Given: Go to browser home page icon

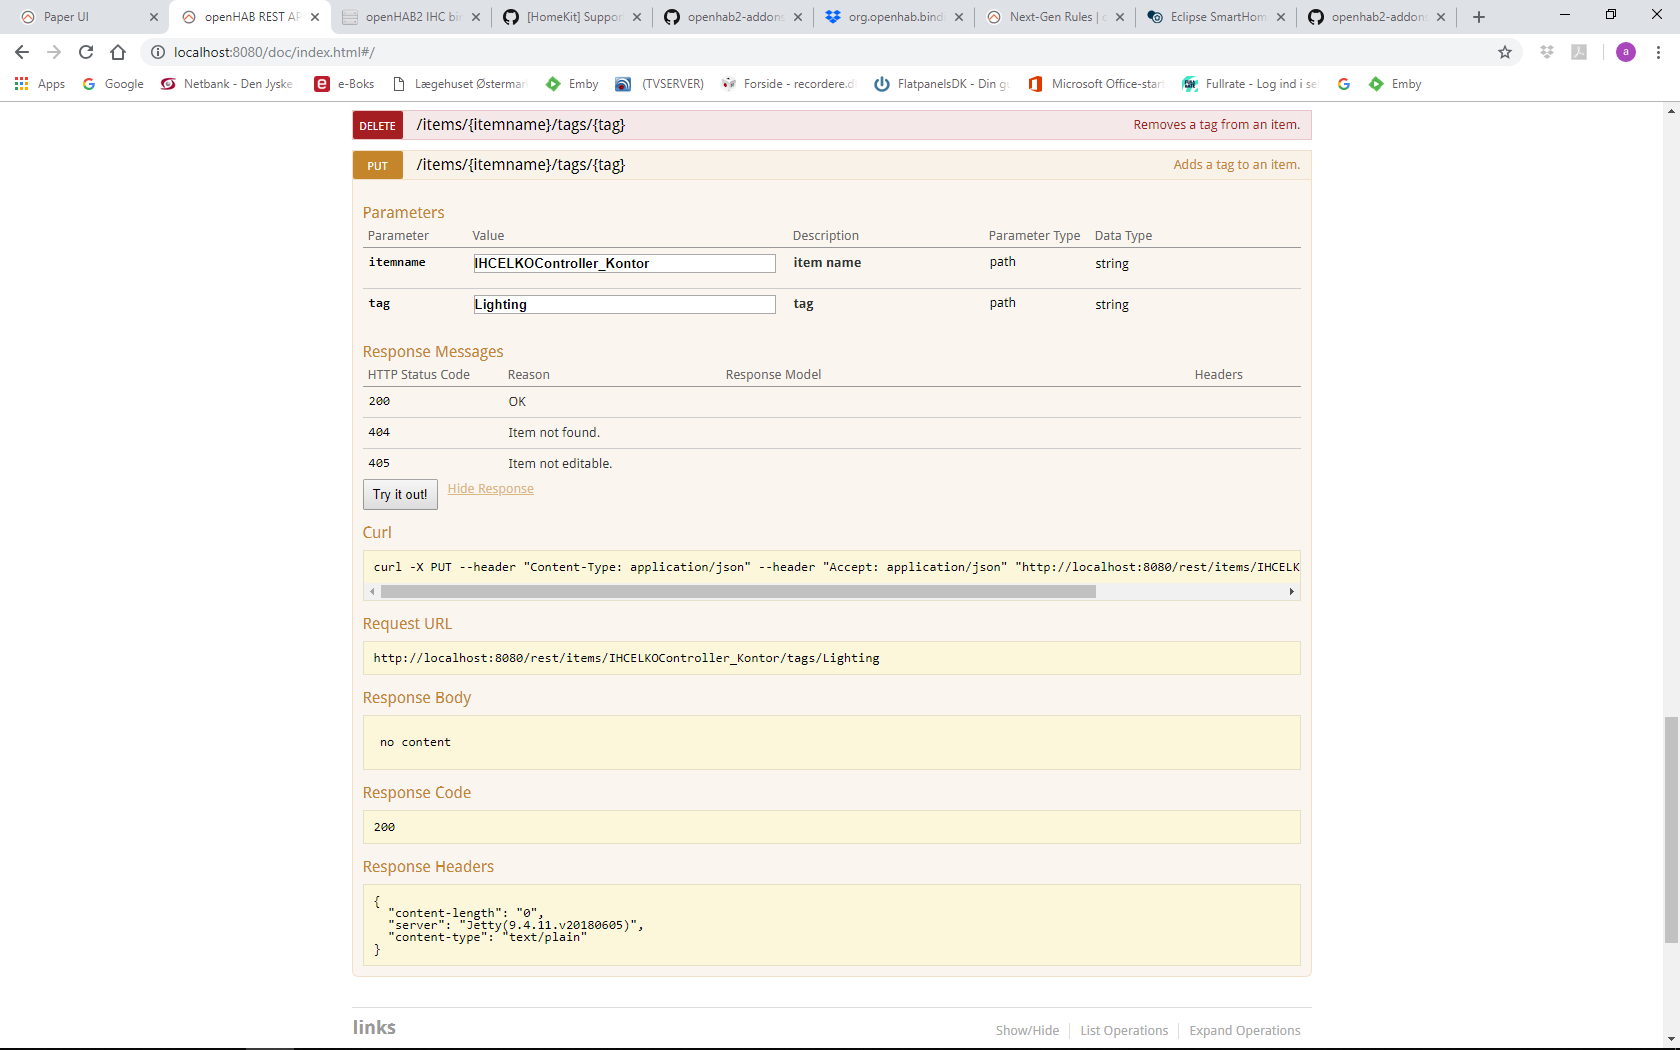Looking at the screenshot, I should coord(118,52).
